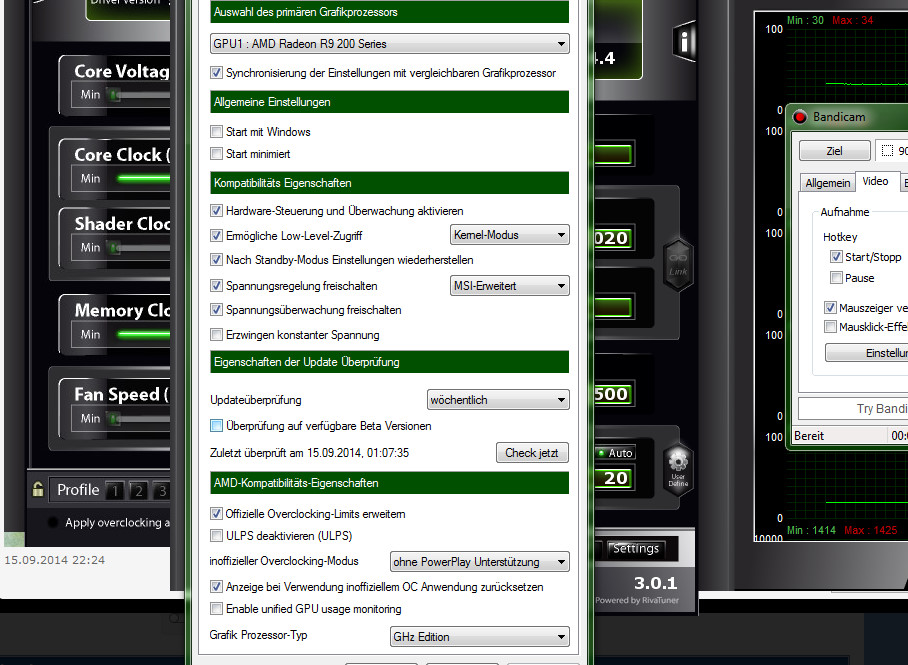Open the GHz Edition processor type dropdown

pyautogui.click(x=480, y=637)
